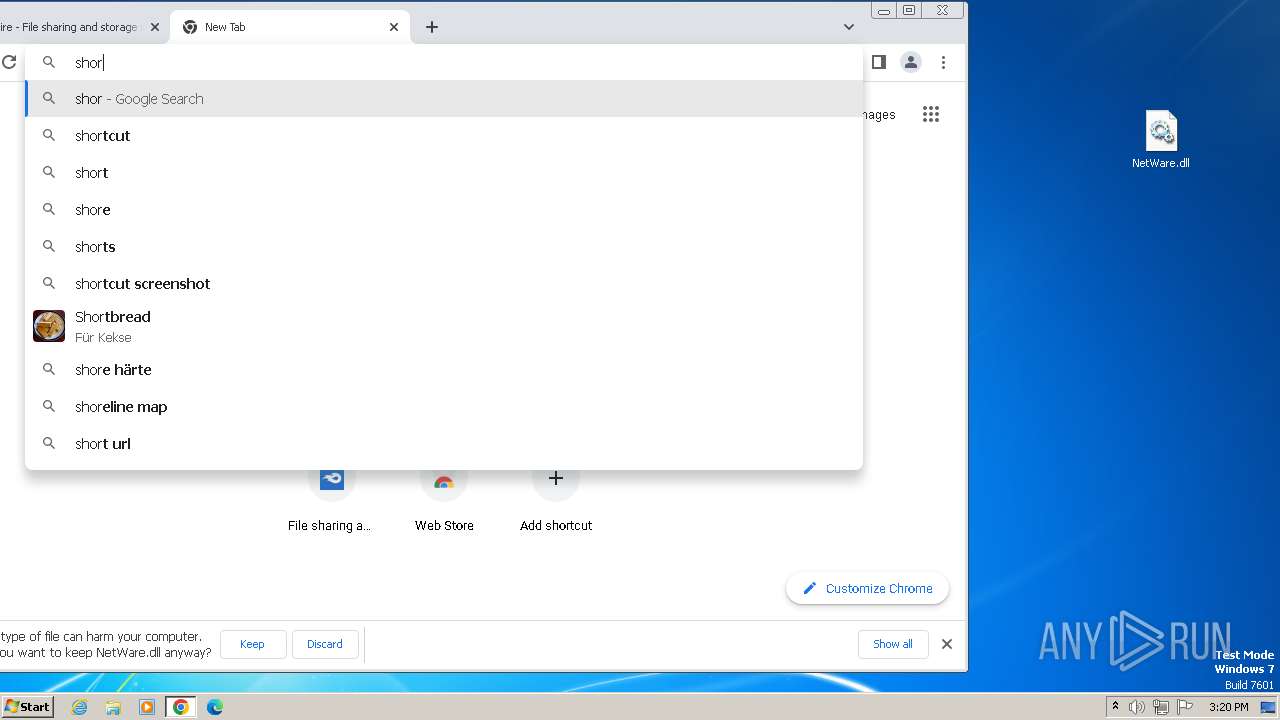Select the 'shor - Google Search' suggestion
The width and height of the screenshot is (1280, 720).
[x=444, y=99]
